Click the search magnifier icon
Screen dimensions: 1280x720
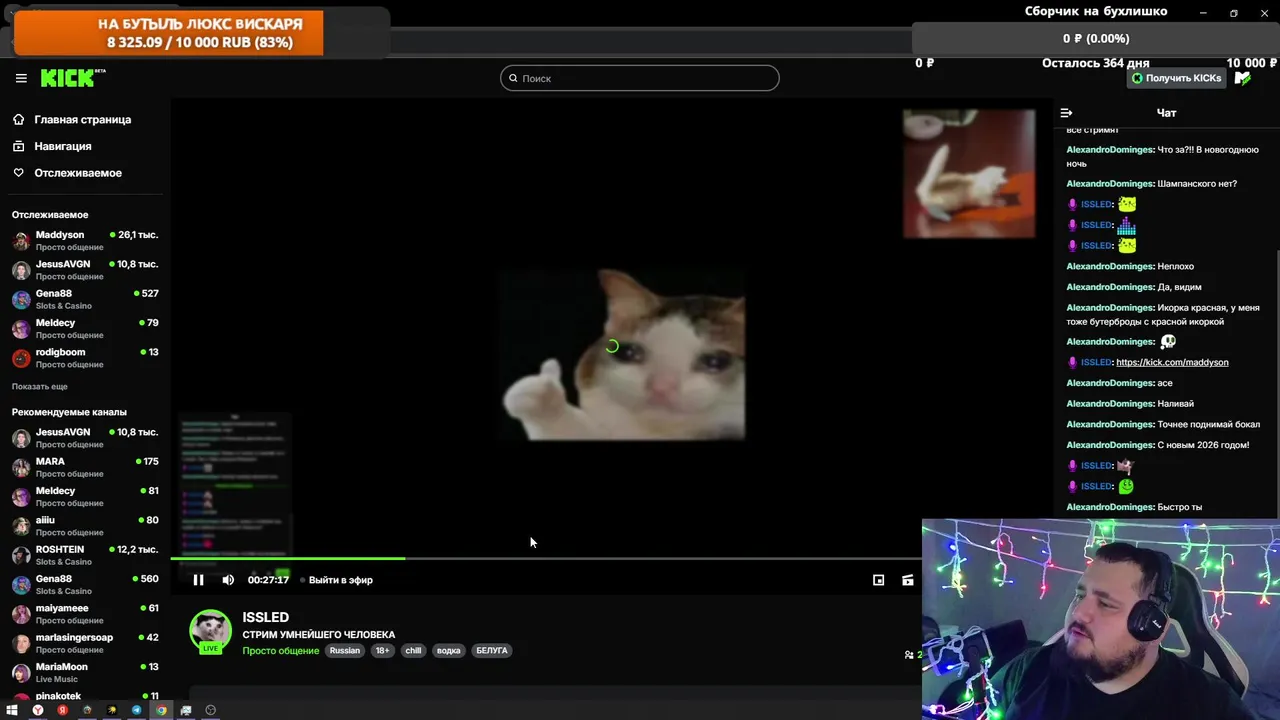coord(513,78)
